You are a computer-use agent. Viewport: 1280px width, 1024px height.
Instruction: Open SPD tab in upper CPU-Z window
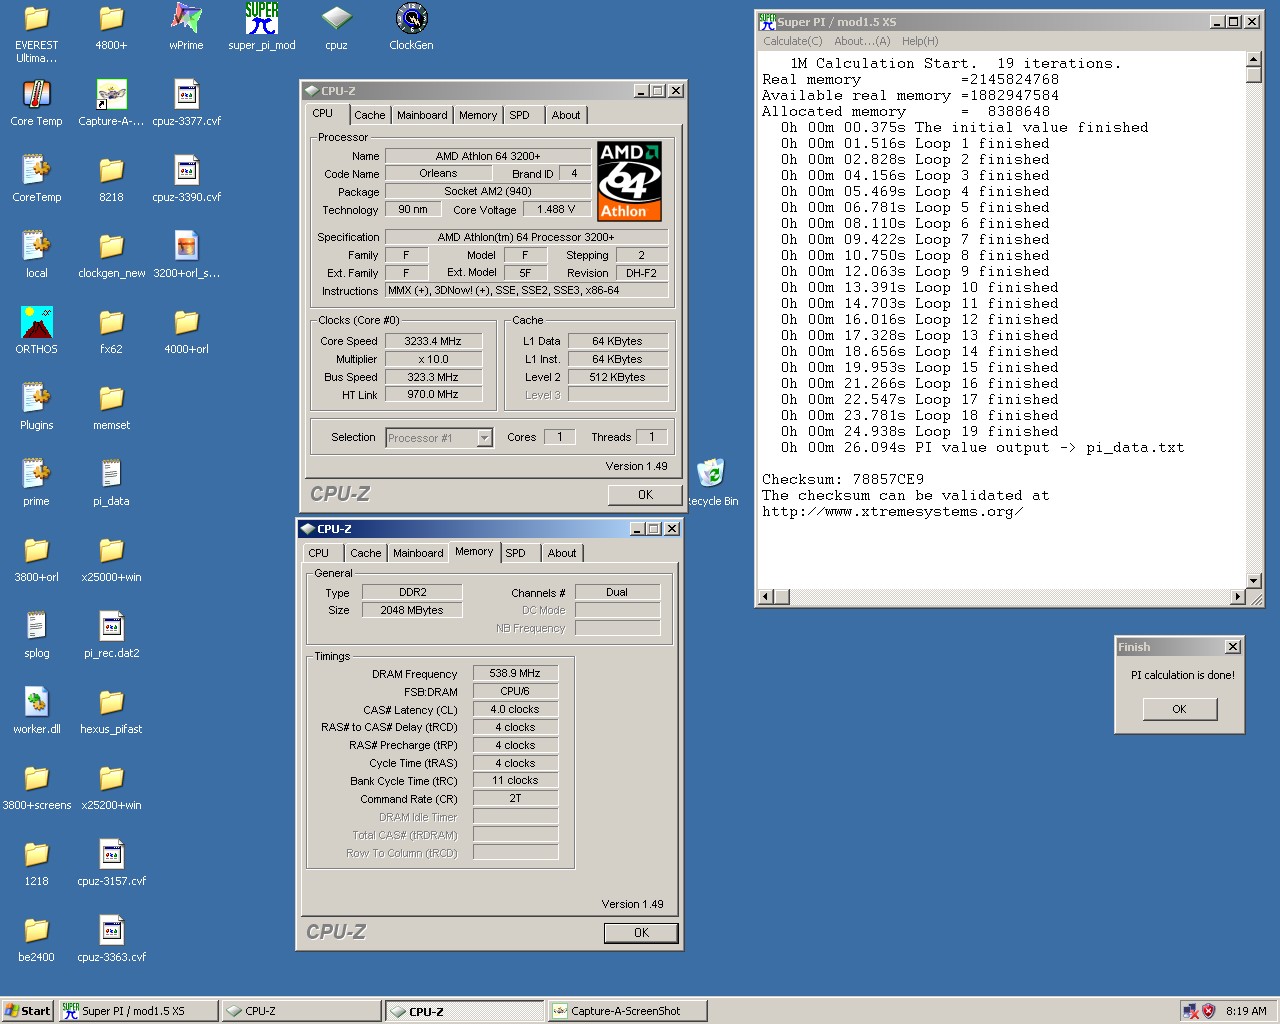point(519,115)
